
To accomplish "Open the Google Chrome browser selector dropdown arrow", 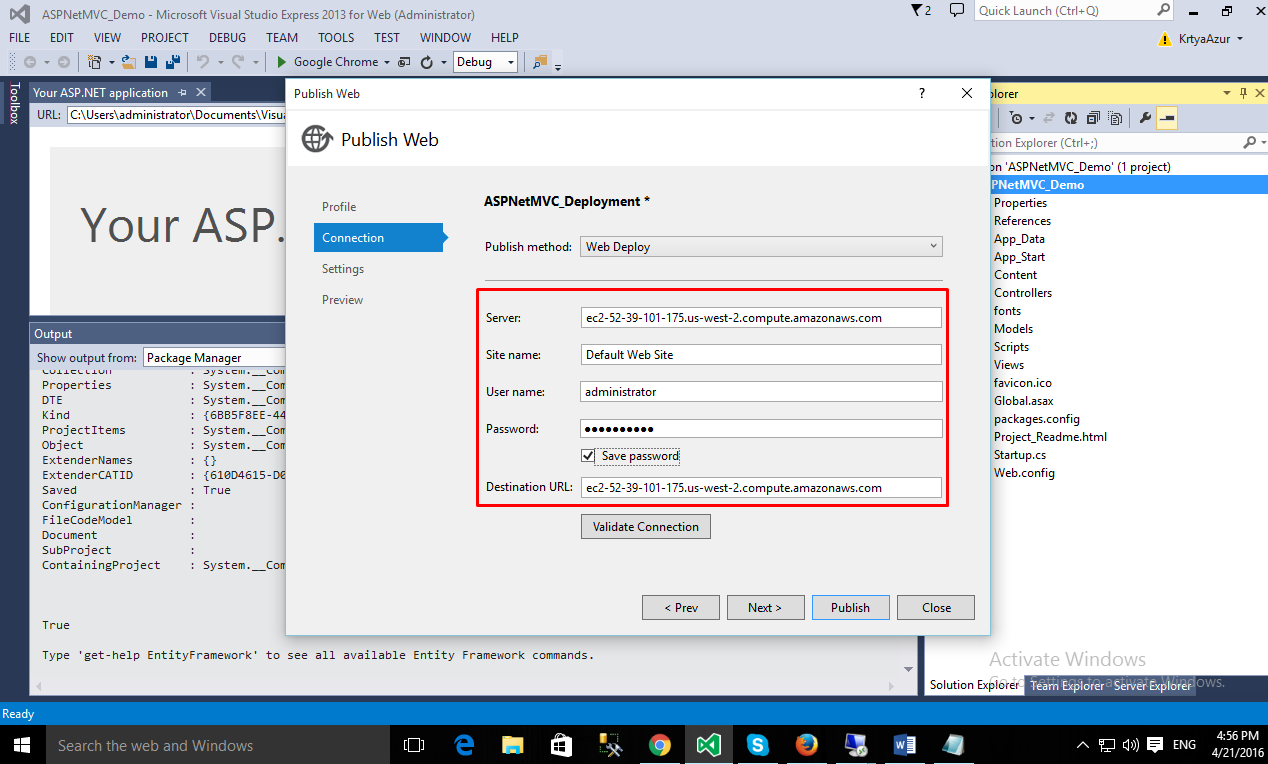I will (x=386, y=62).
